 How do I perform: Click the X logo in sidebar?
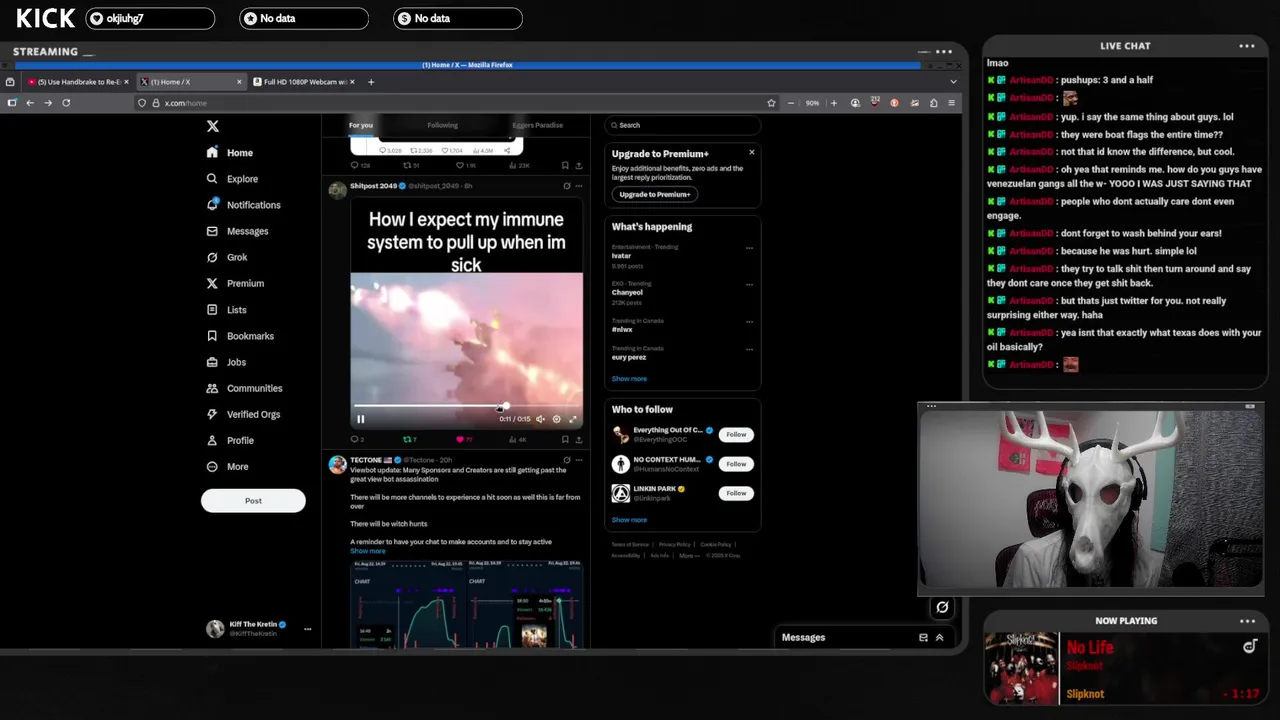pos(212,126)
